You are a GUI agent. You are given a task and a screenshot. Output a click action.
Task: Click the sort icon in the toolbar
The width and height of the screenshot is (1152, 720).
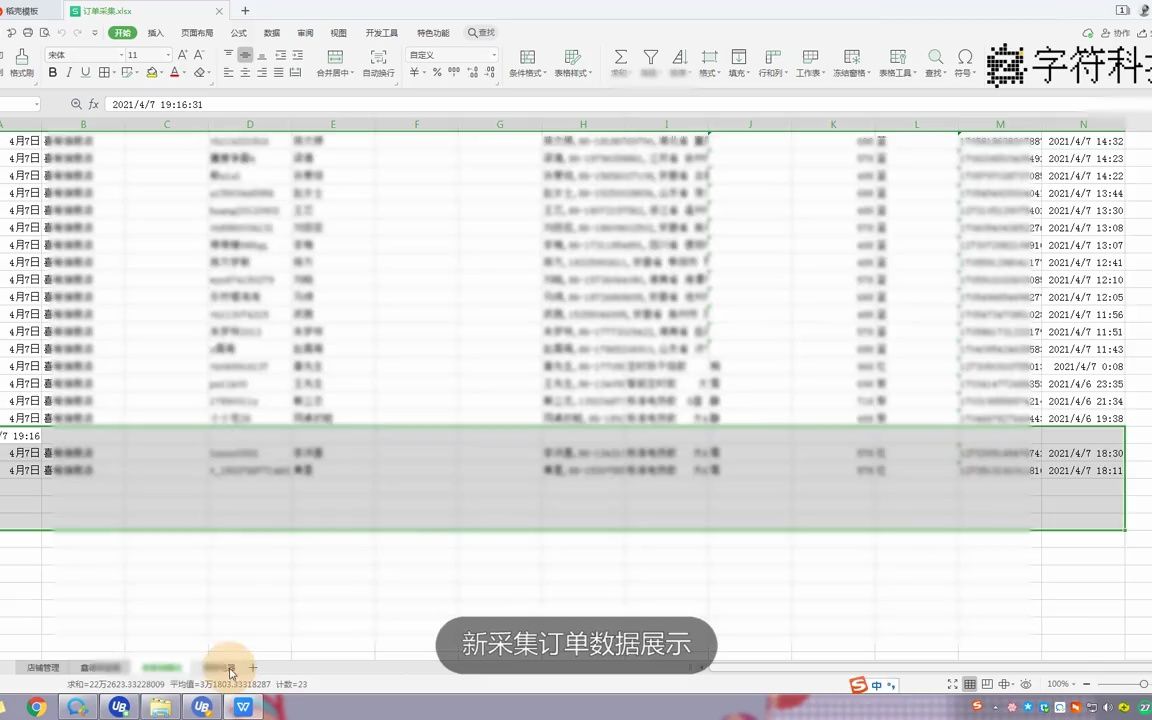(679, 56)
